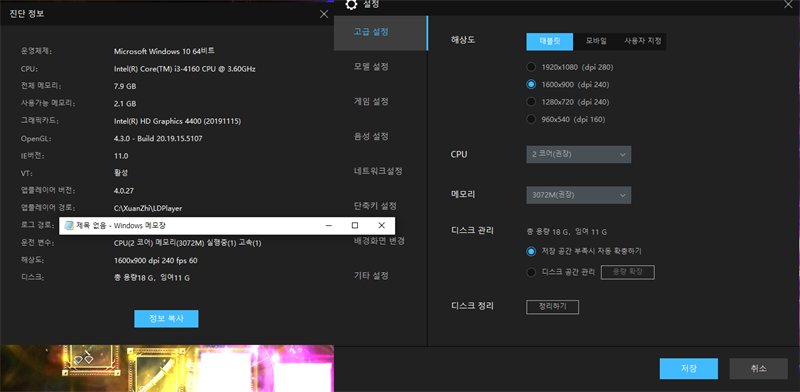Click the 저장 save button
Viewport: 800px width, 392px height.
[689, 369]
